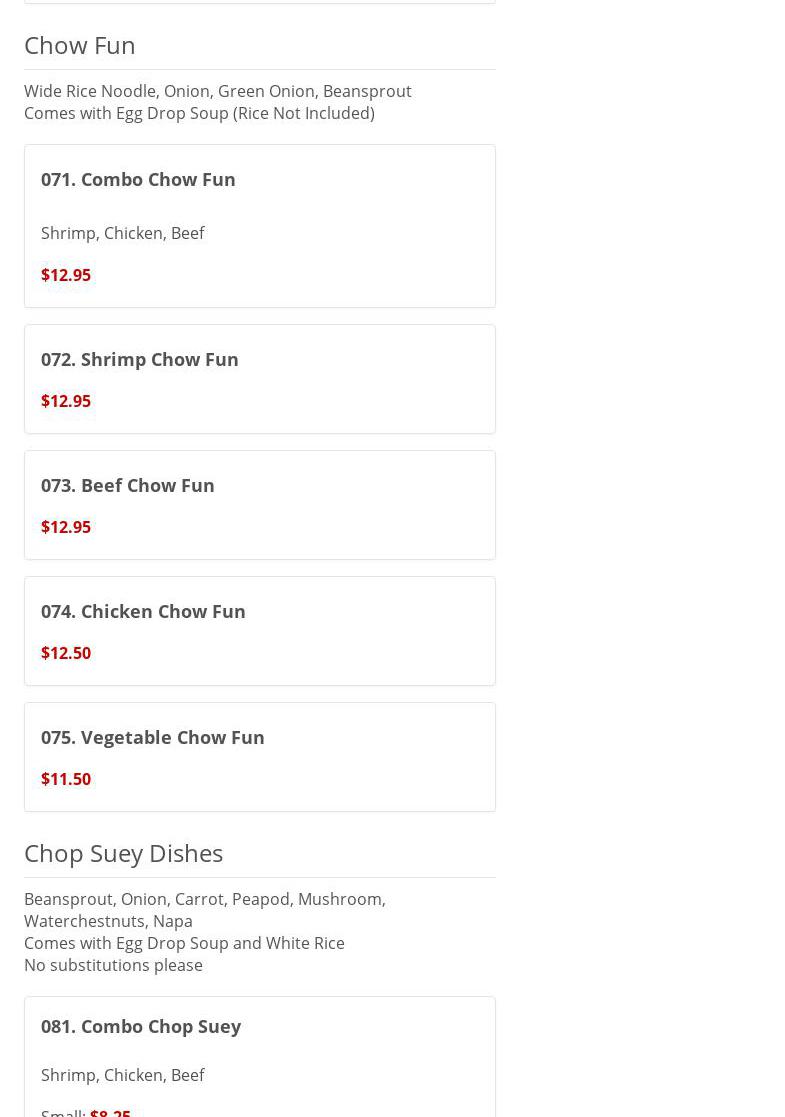
Task: Click the $12.50 price for Chicken Chow Fun
Action: (66, 653)
